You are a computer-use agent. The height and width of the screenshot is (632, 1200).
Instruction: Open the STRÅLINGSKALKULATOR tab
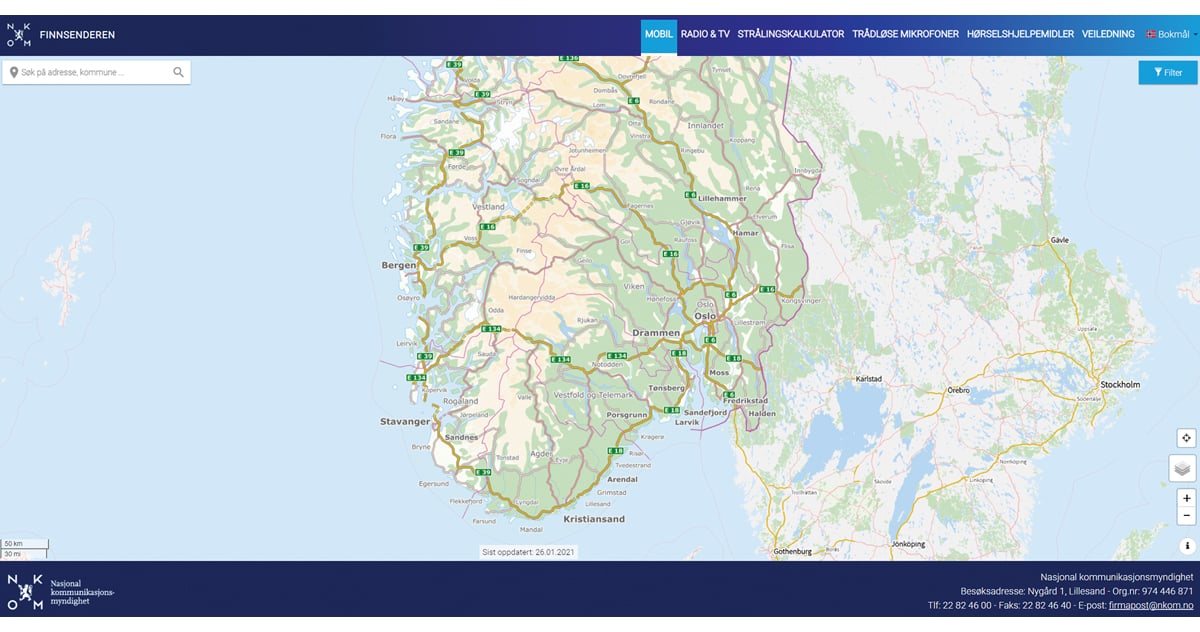pos(790,35)
